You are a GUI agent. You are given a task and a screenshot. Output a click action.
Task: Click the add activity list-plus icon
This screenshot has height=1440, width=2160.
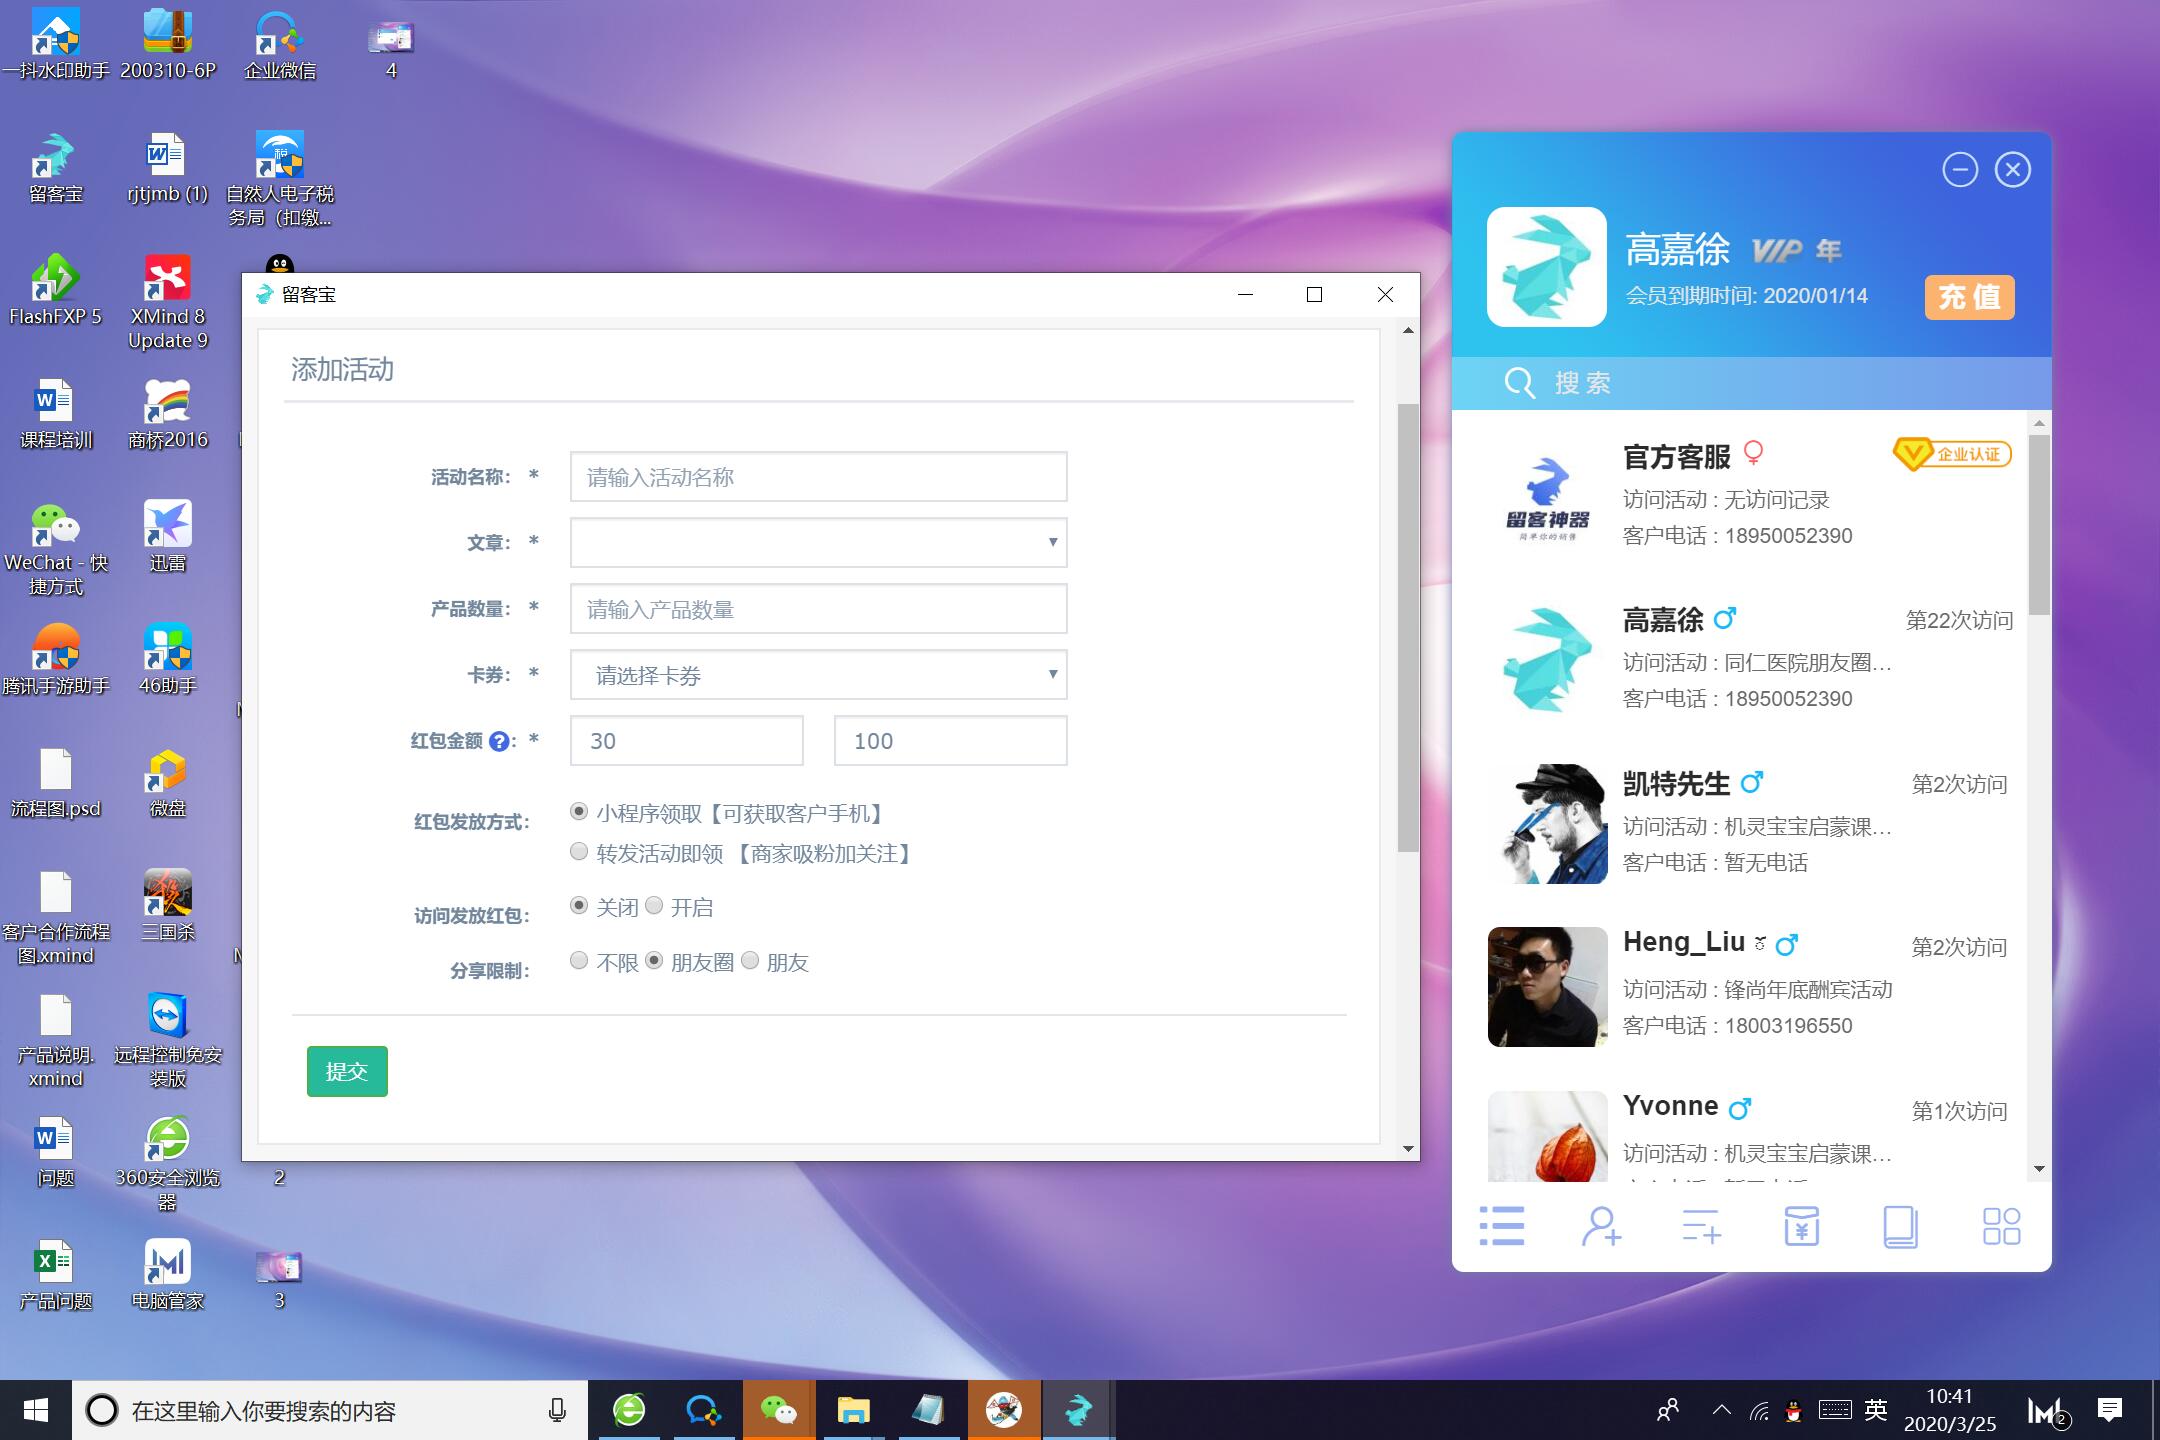pos(1701,1226)
